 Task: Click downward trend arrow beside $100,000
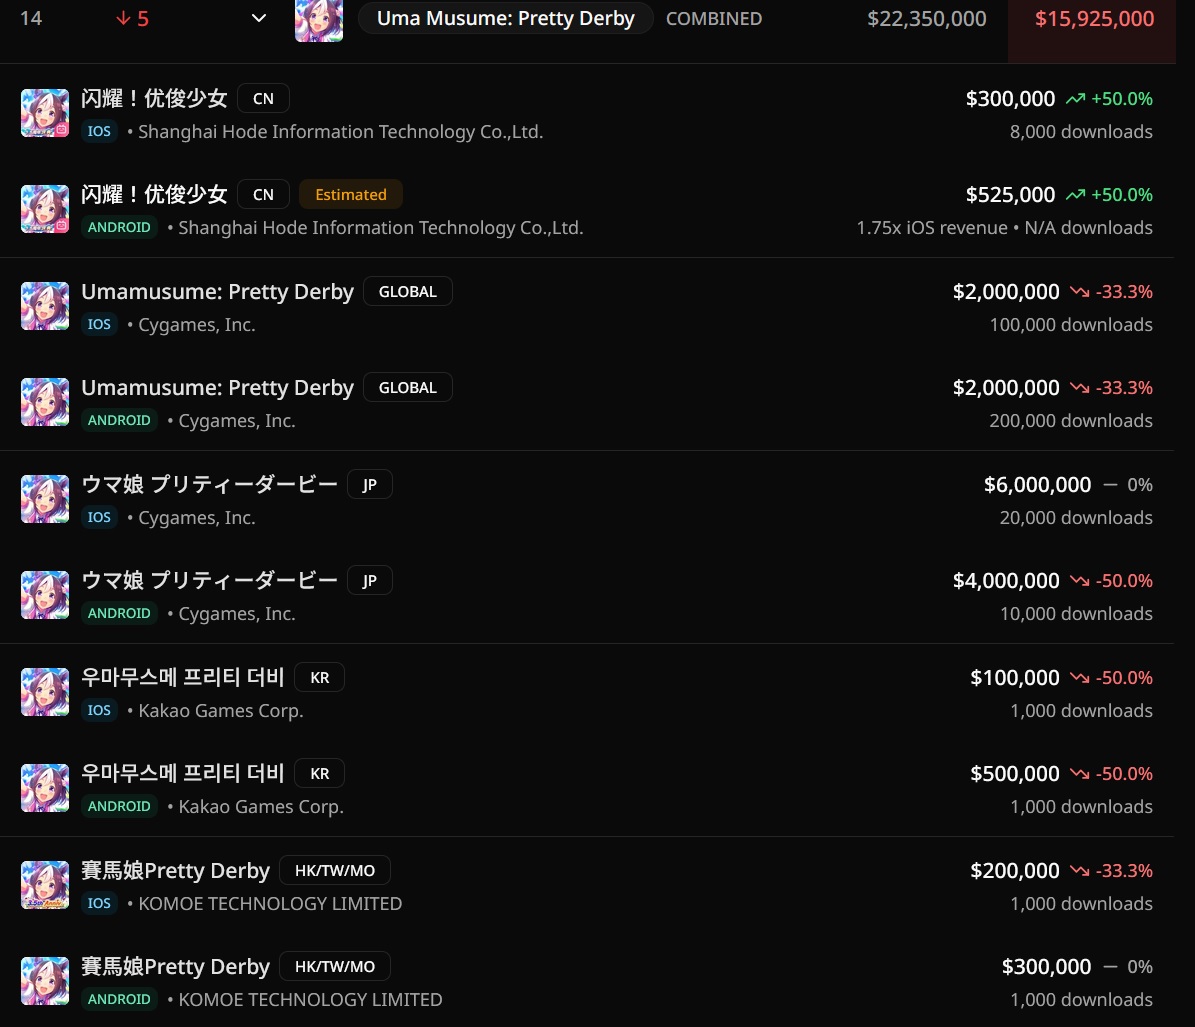[1079, 677]
